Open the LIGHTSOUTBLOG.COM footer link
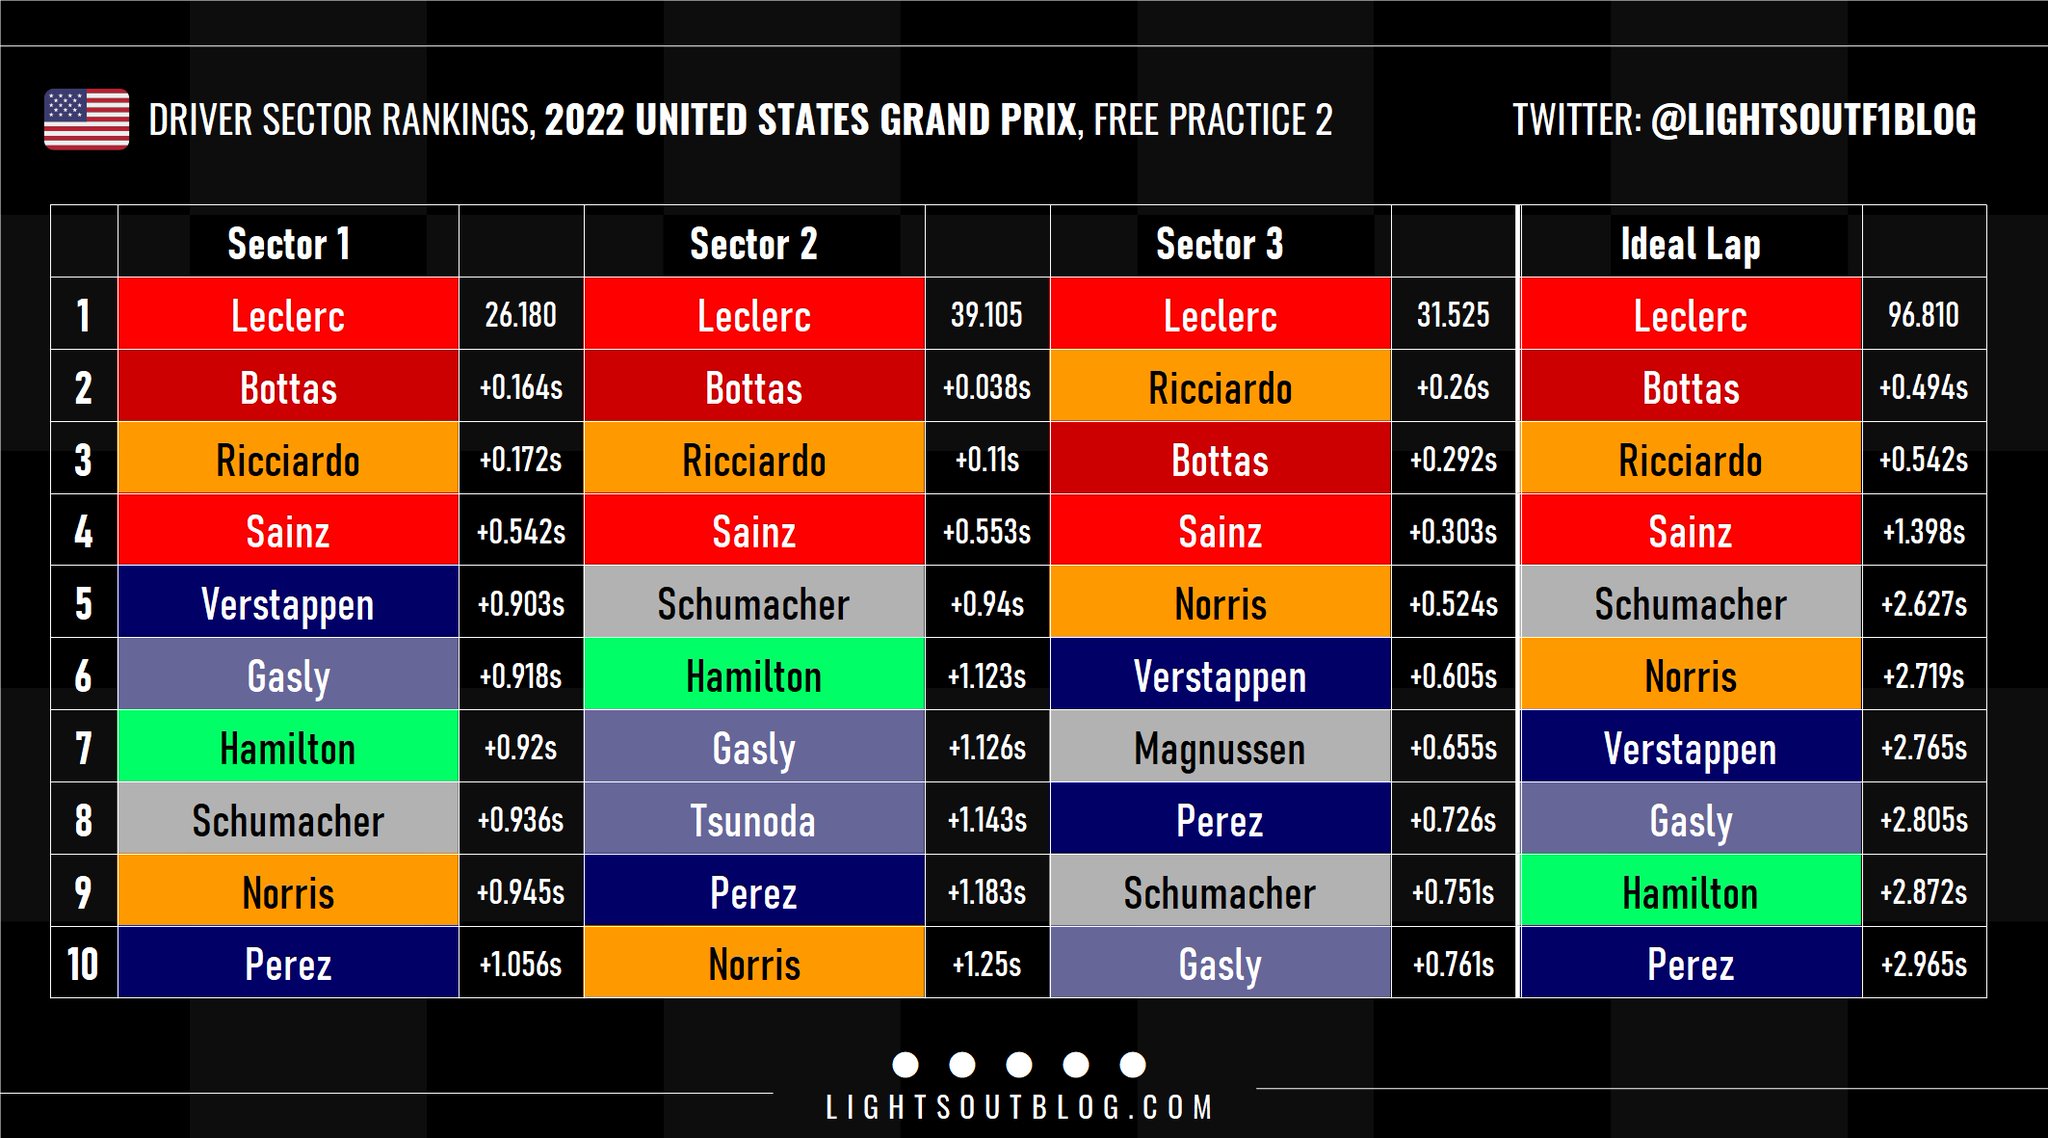The image size is (2048, 1138). [x=1019, y=1107]
